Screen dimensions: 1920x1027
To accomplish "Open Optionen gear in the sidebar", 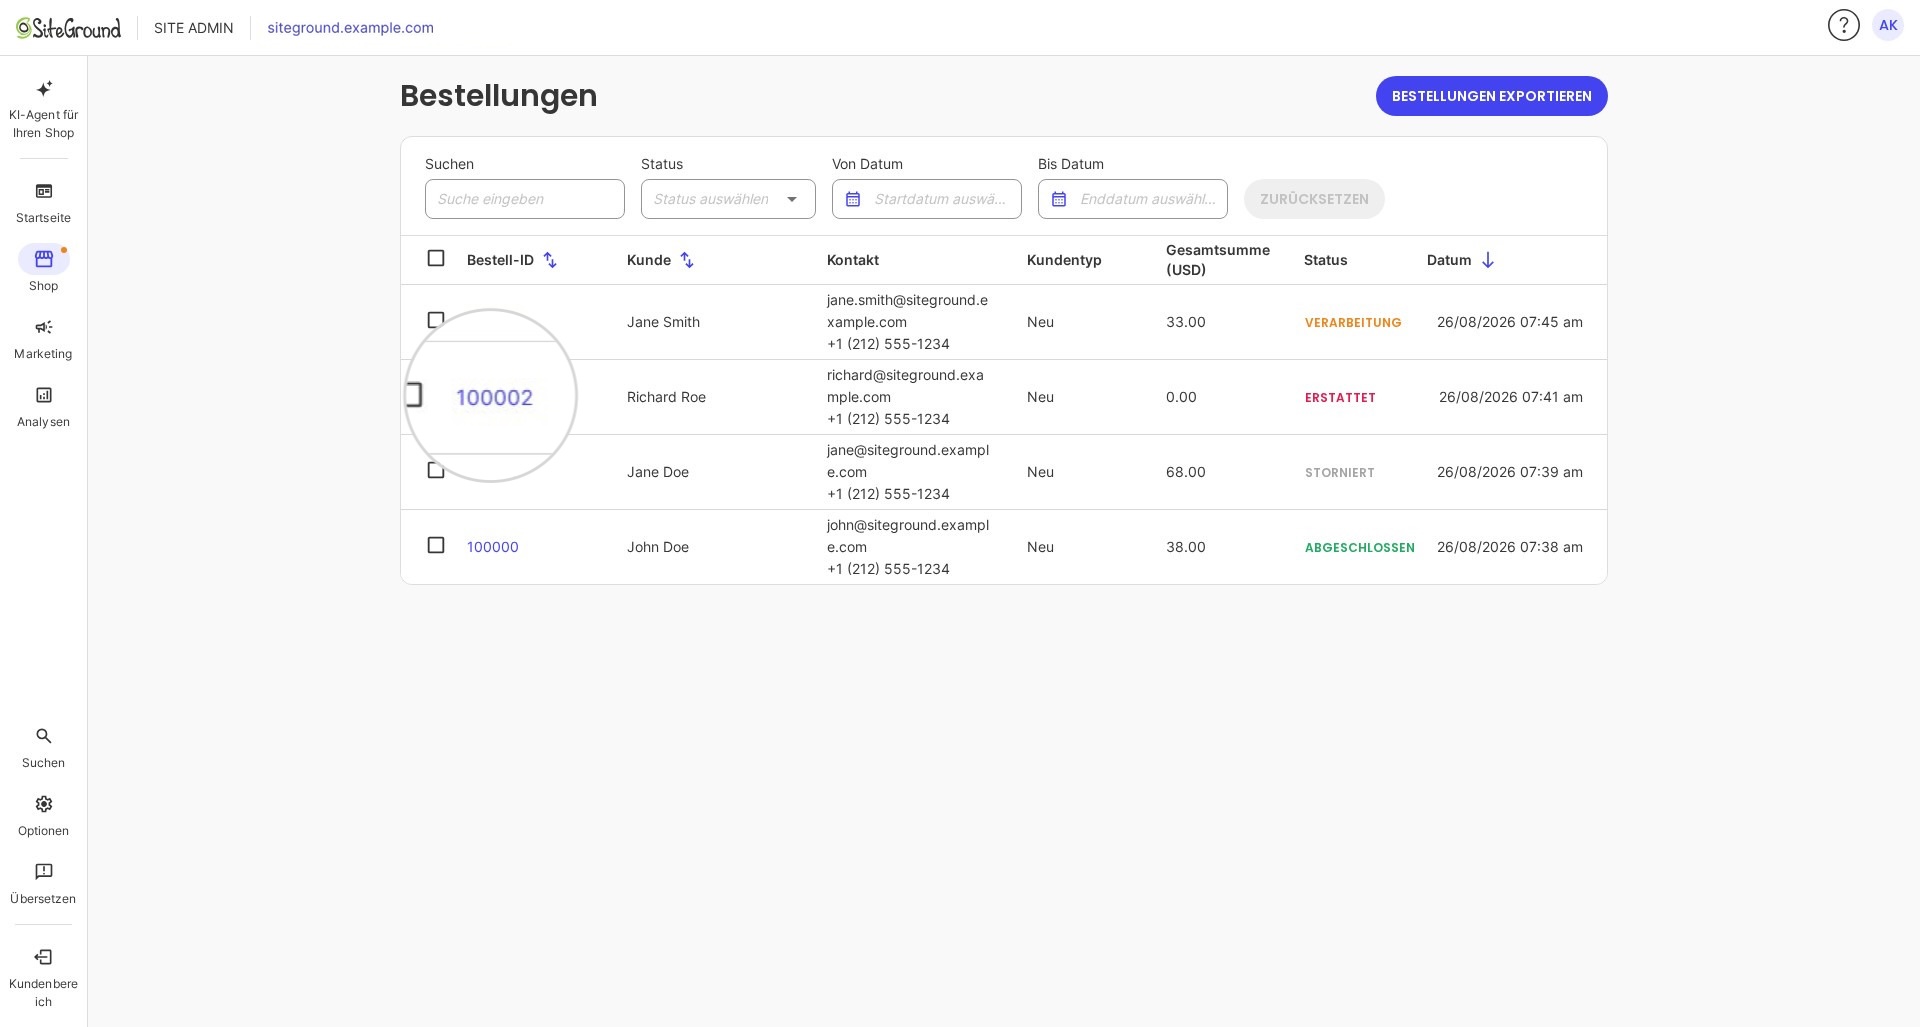I will pos(44,816).
